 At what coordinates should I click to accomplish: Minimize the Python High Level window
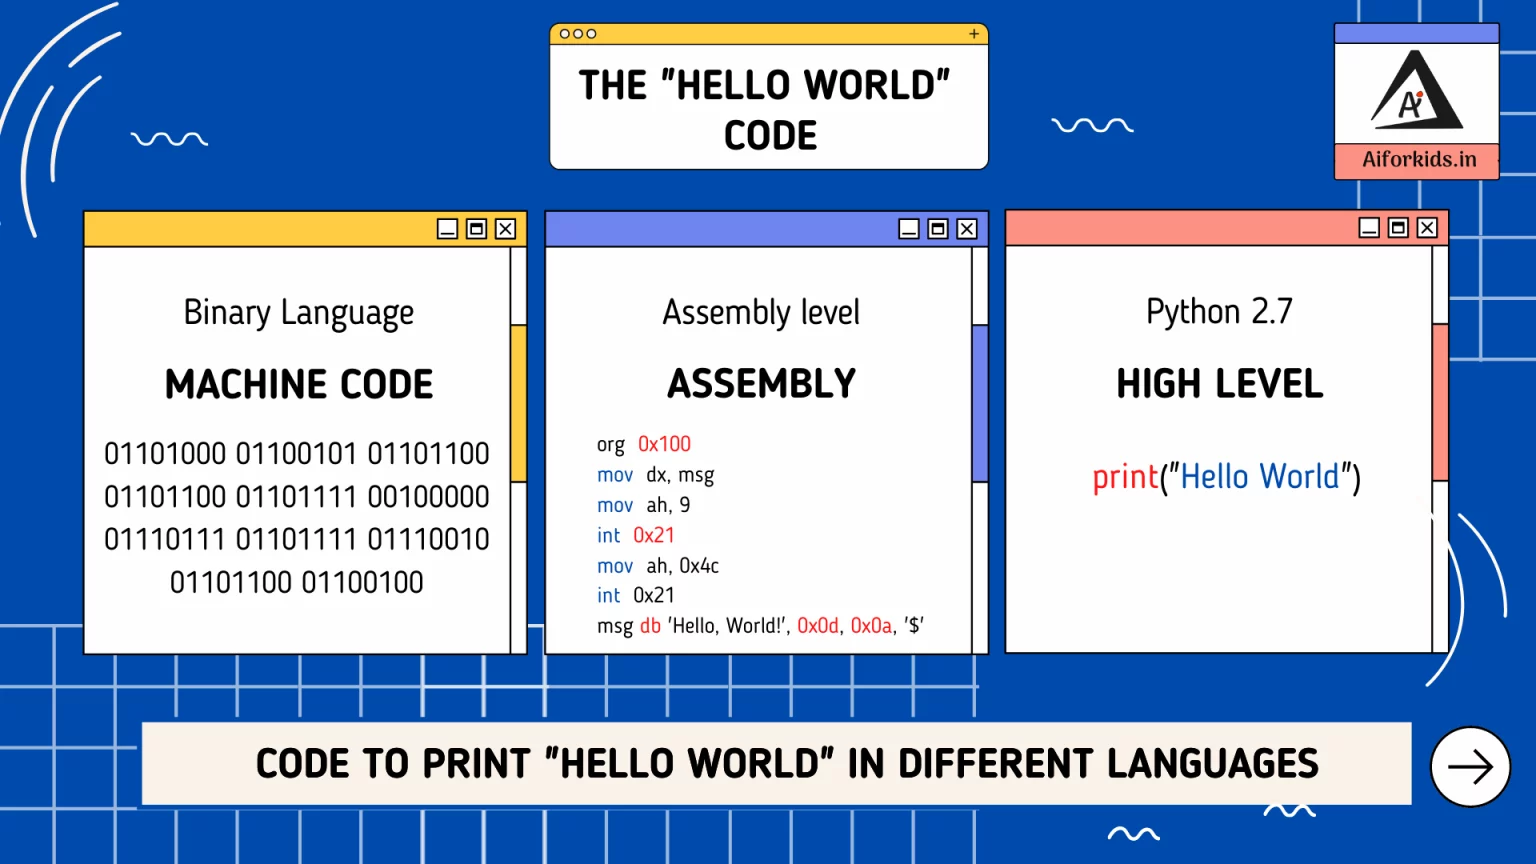[1369, 228]
